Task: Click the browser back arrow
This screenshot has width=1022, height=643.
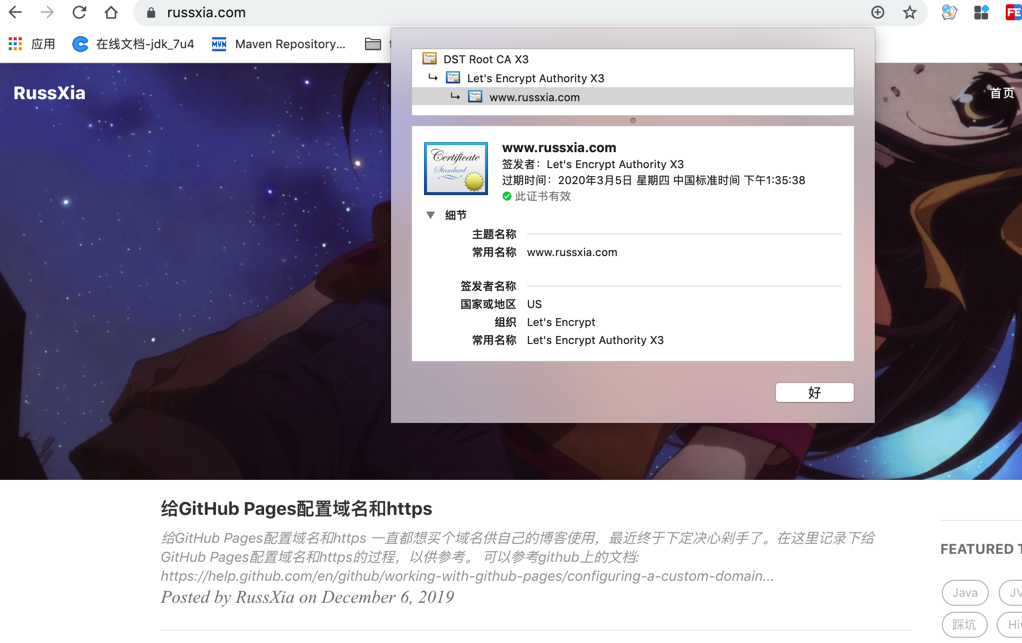Action: tap(15, 12)
